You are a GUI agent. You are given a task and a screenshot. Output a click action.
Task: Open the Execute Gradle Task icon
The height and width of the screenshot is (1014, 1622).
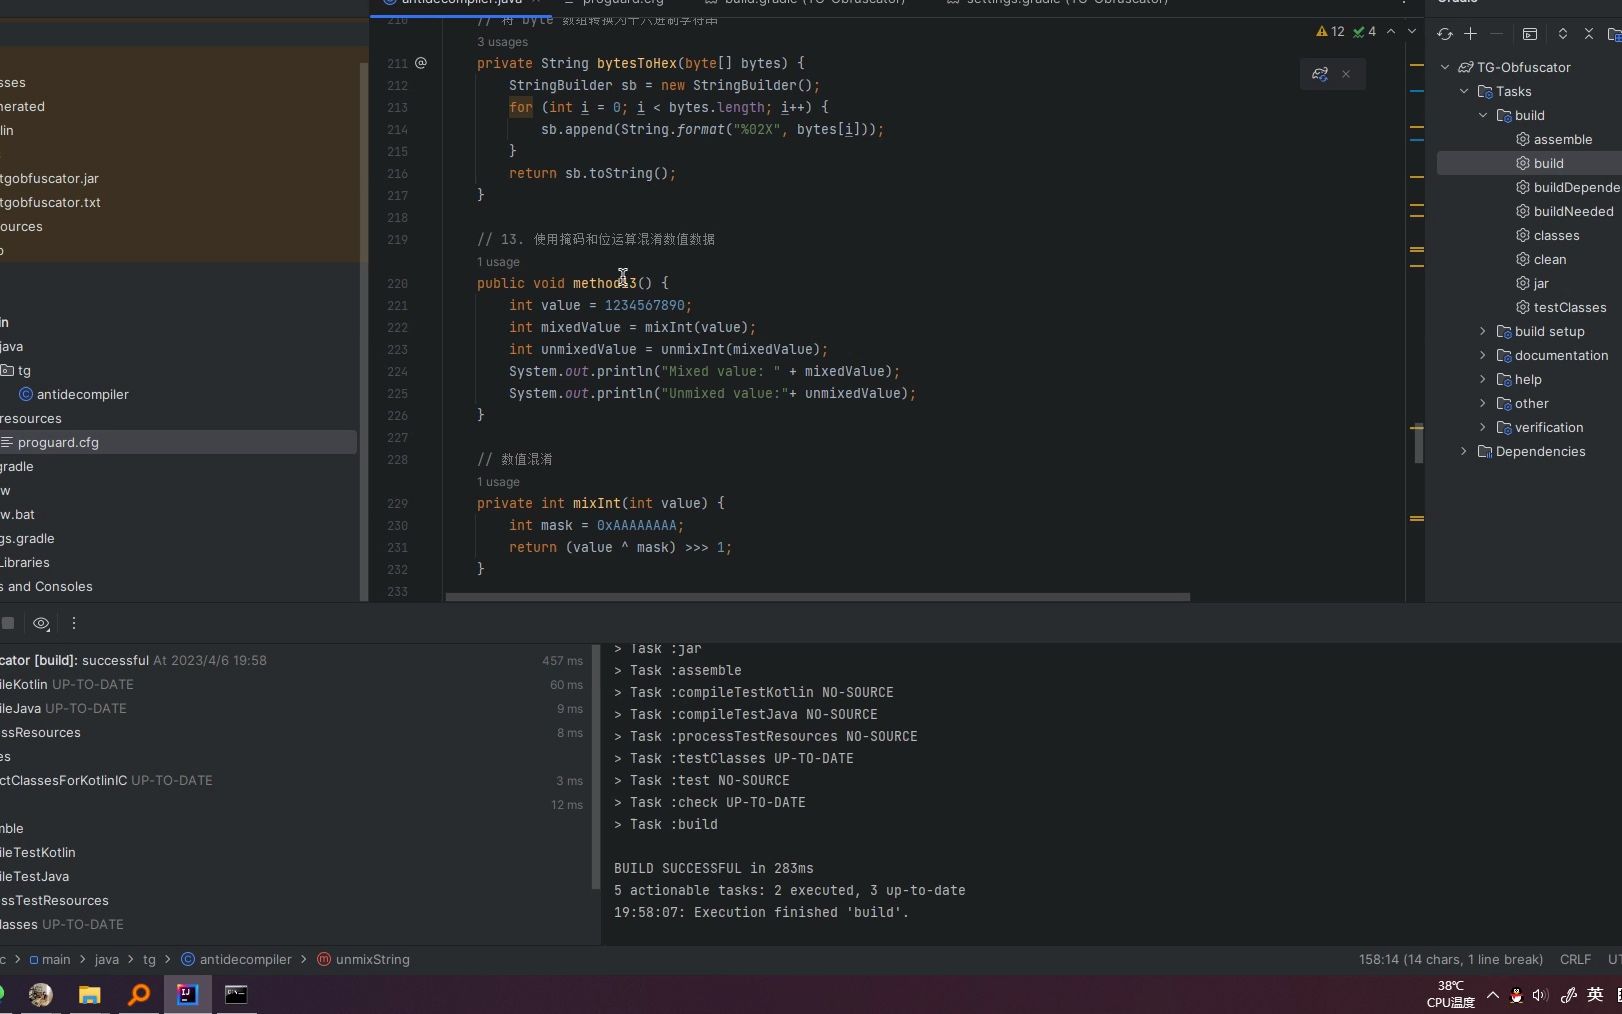coord(1529,34)
